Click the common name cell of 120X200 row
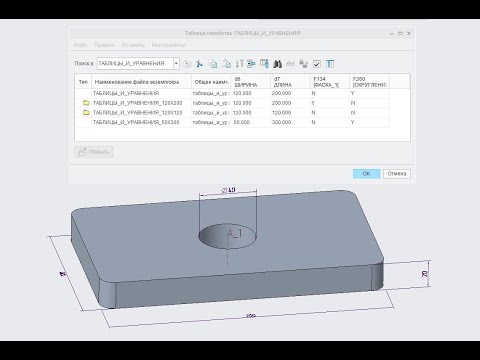The height and width of the screenshot is (360, 480). click(211, 103)
